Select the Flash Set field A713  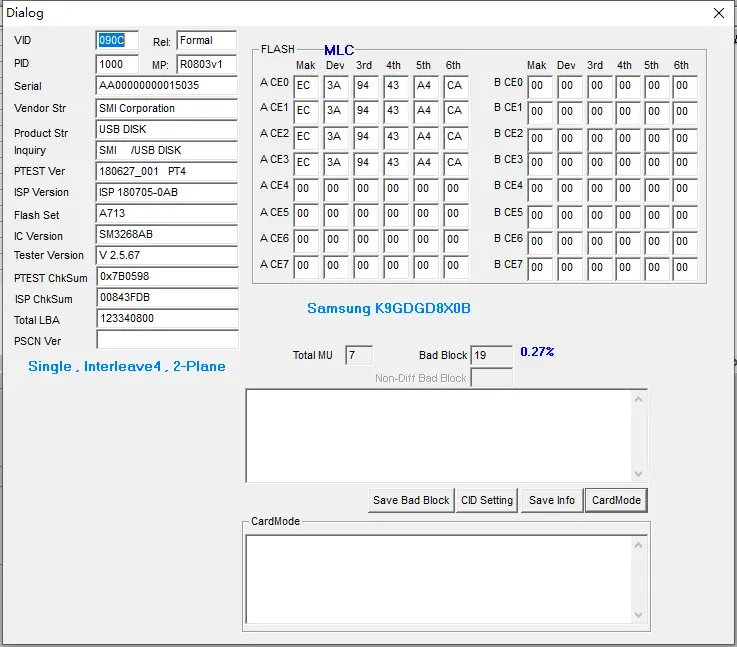[x=167, y=214]
